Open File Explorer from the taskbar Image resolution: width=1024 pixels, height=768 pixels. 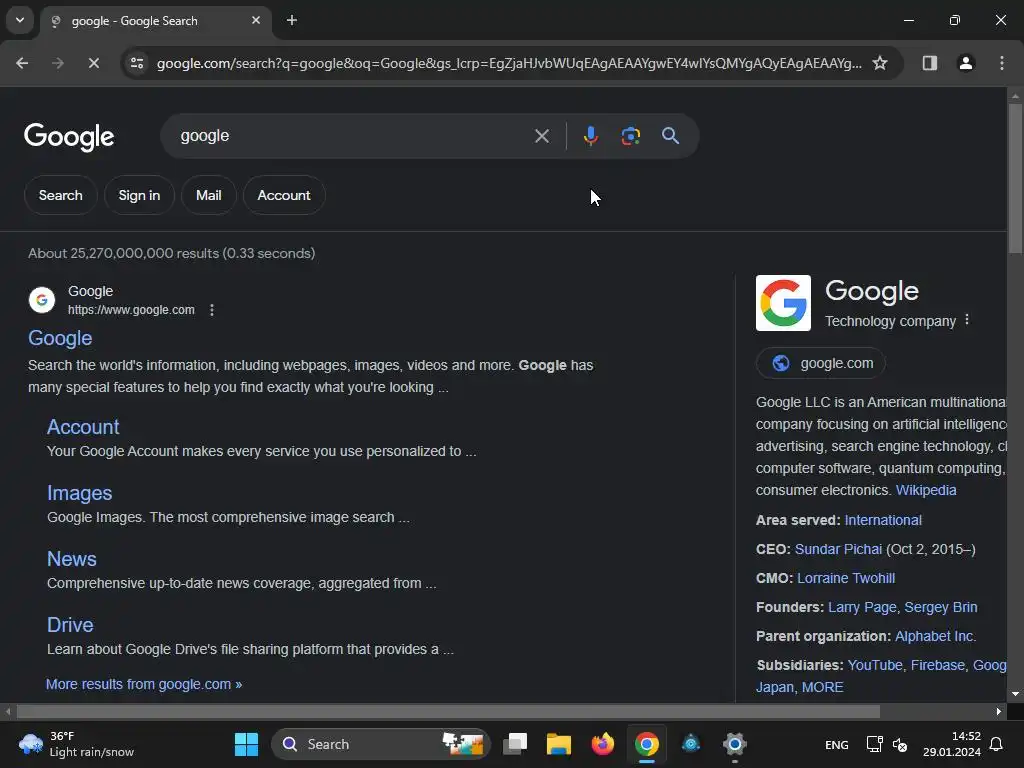click(x=559, y=744)
